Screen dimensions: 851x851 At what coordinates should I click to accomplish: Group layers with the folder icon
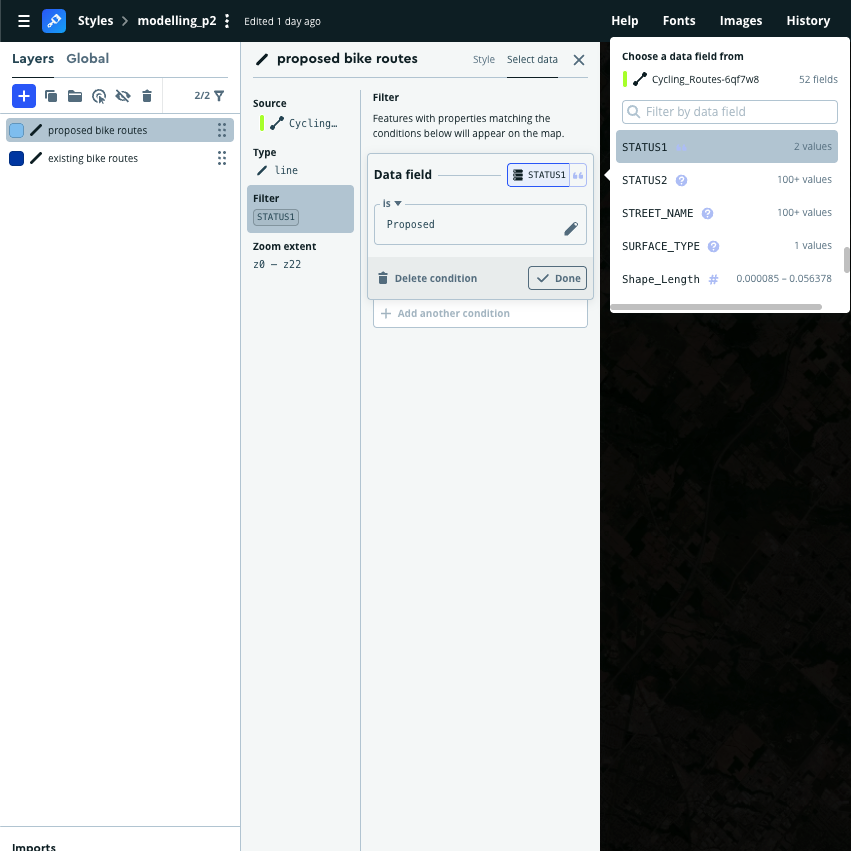tap(75, 96)
